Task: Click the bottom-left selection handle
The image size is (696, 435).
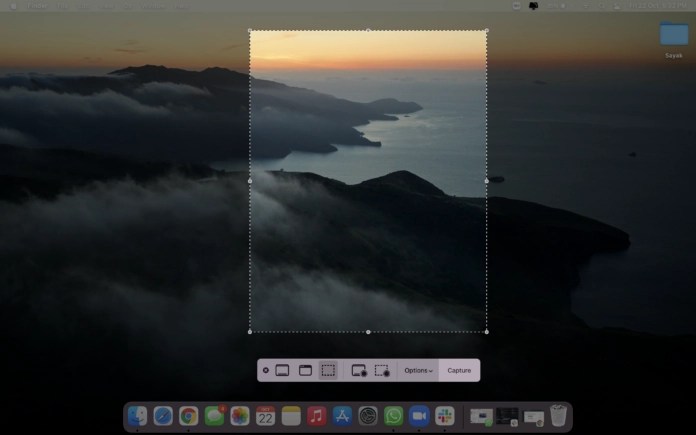Action: tap(250, 332)
